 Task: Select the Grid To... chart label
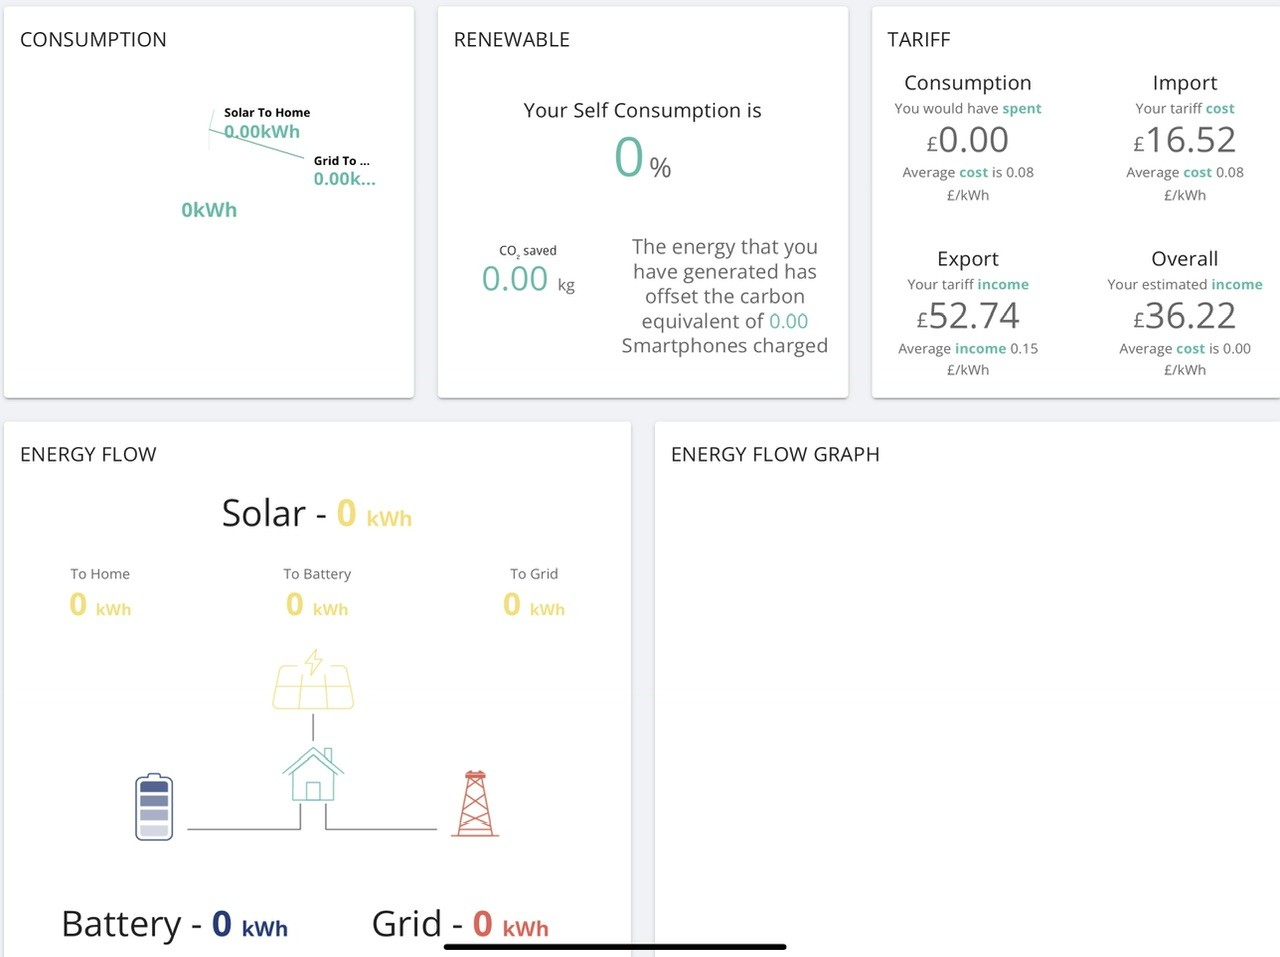pyautogui.click(x=342, y=161)
